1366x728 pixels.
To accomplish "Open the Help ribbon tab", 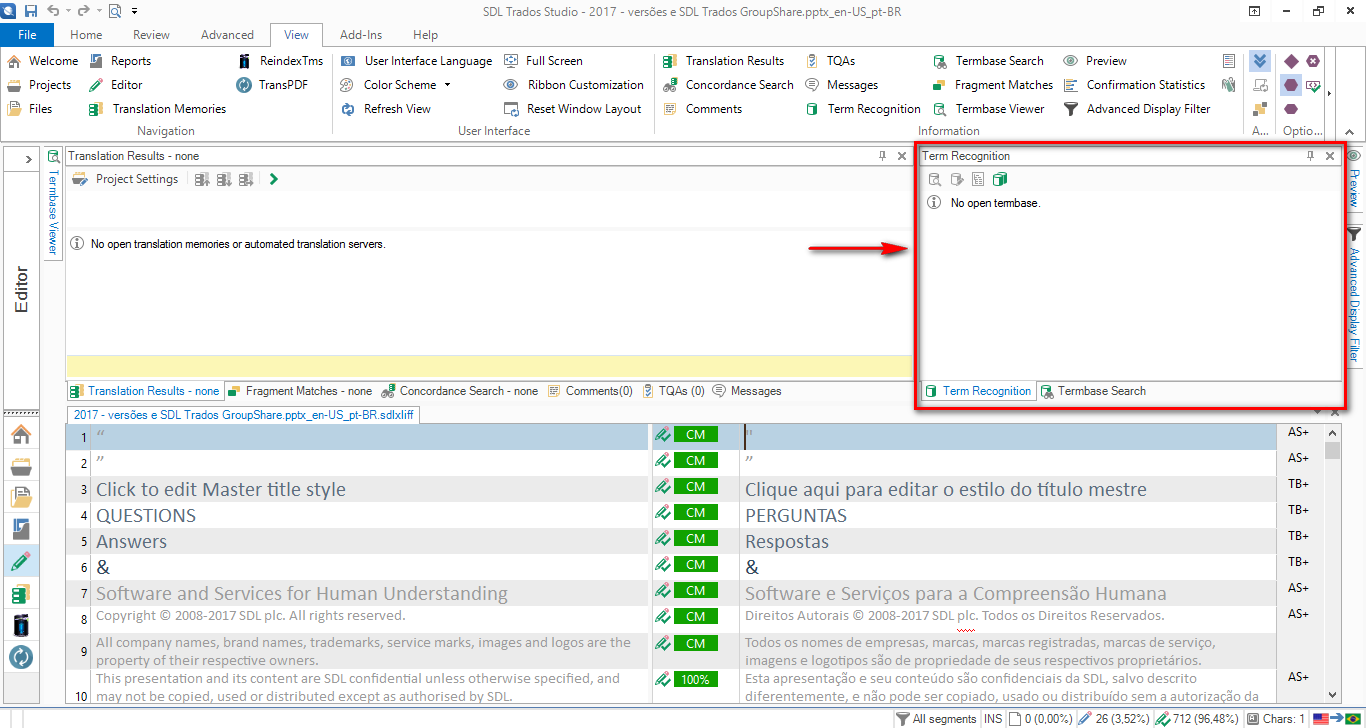I will [426, 35].
